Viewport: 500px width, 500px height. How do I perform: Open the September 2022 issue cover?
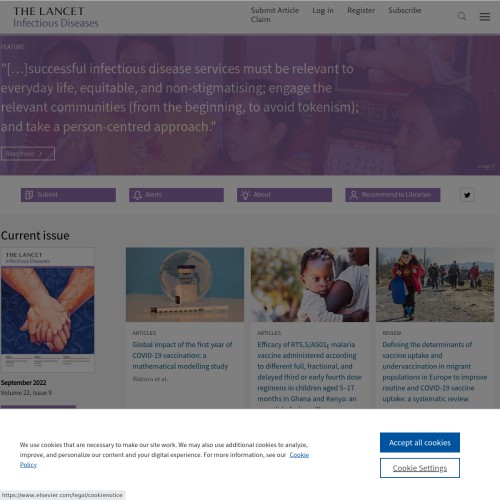(x=47, y=310)
